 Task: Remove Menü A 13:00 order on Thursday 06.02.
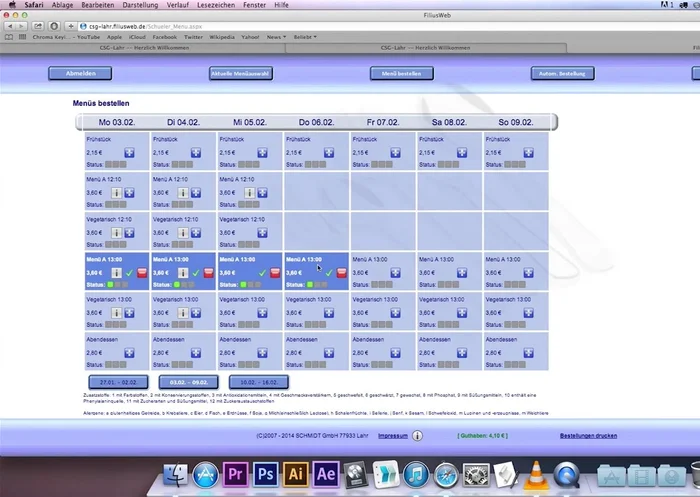pos(343,272)
